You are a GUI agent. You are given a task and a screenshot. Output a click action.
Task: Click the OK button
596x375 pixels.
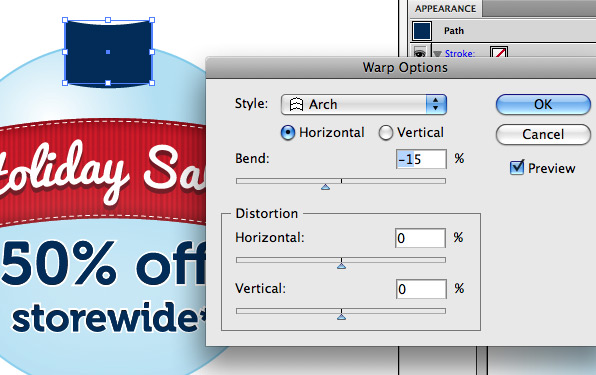(x=543, y=104)
